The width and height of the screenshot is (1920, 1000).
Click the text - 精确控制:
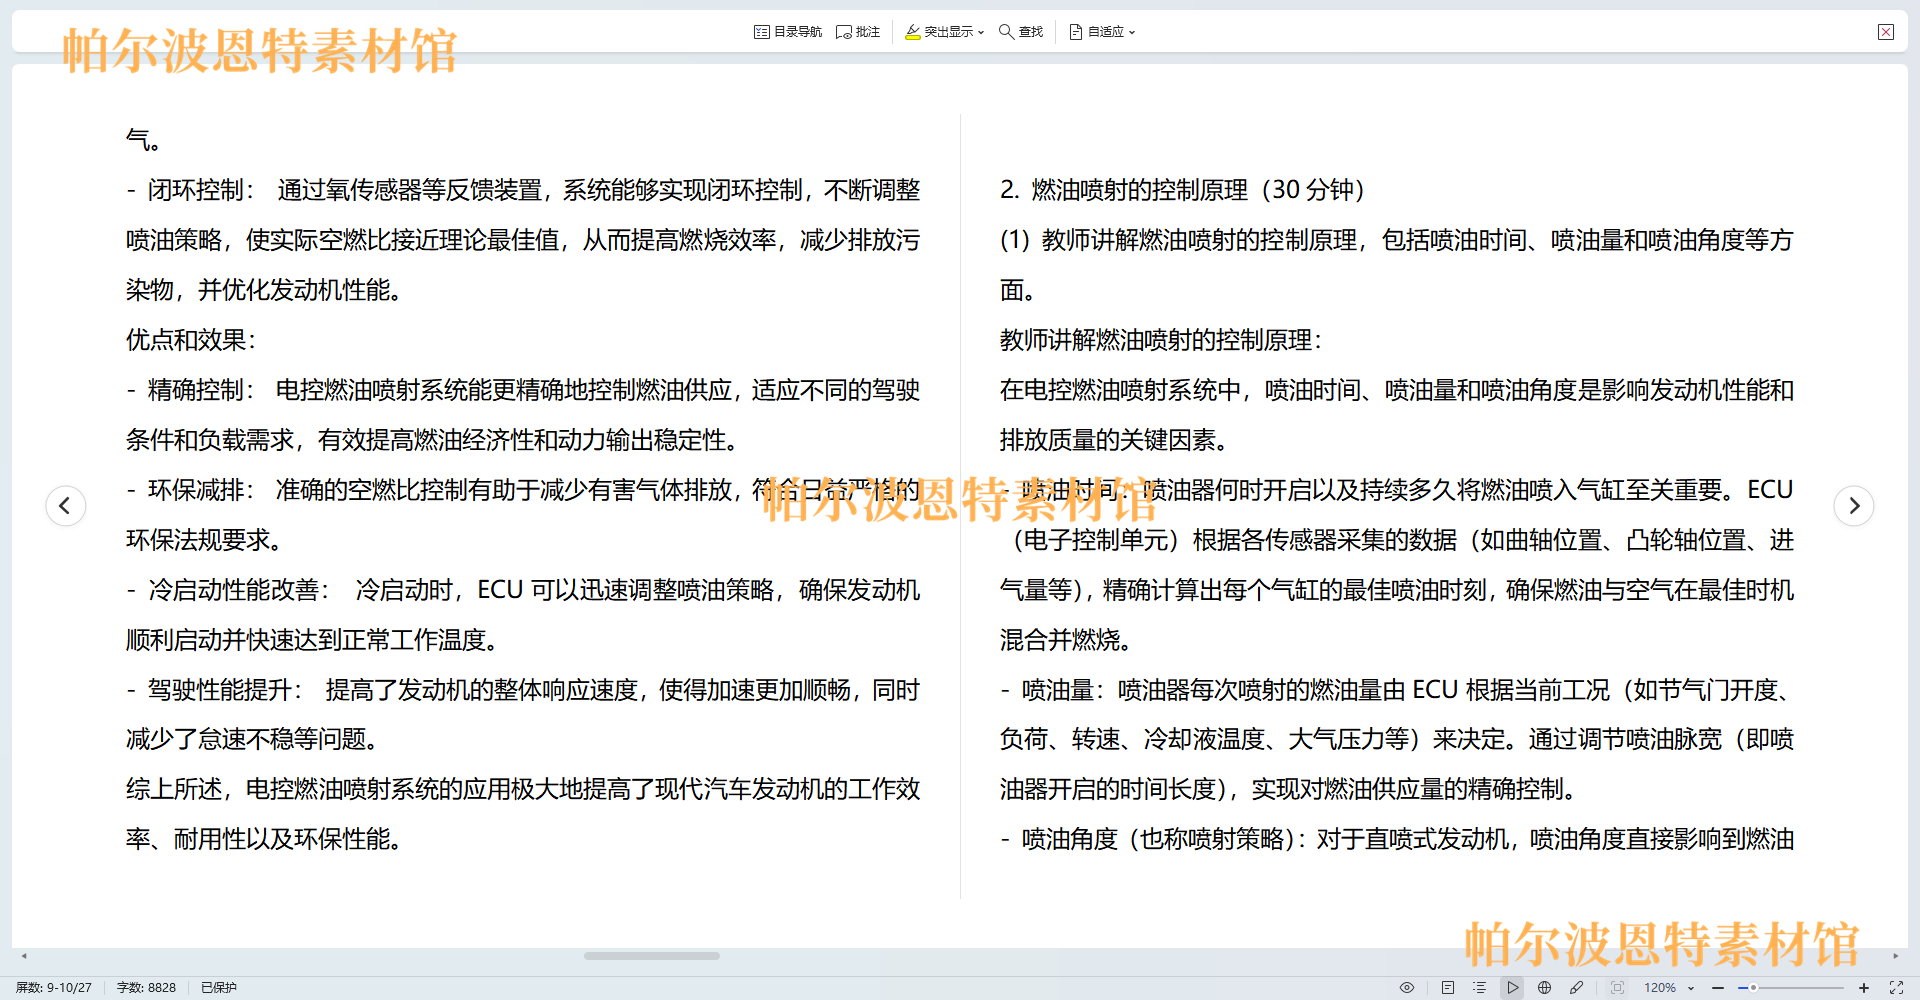click(190, 390)
